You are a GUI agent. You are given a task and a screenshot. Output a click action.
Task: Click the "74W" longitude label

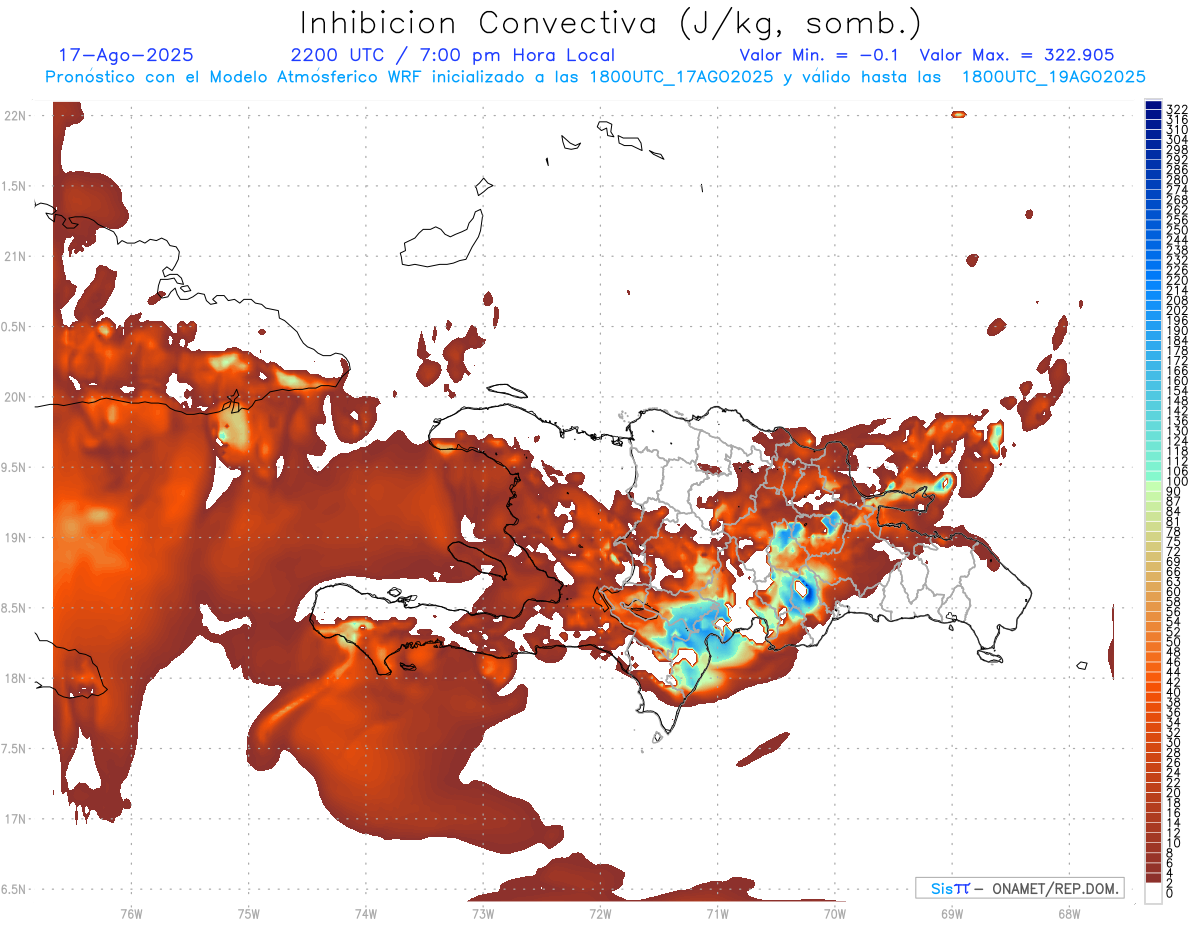(365, 913)
